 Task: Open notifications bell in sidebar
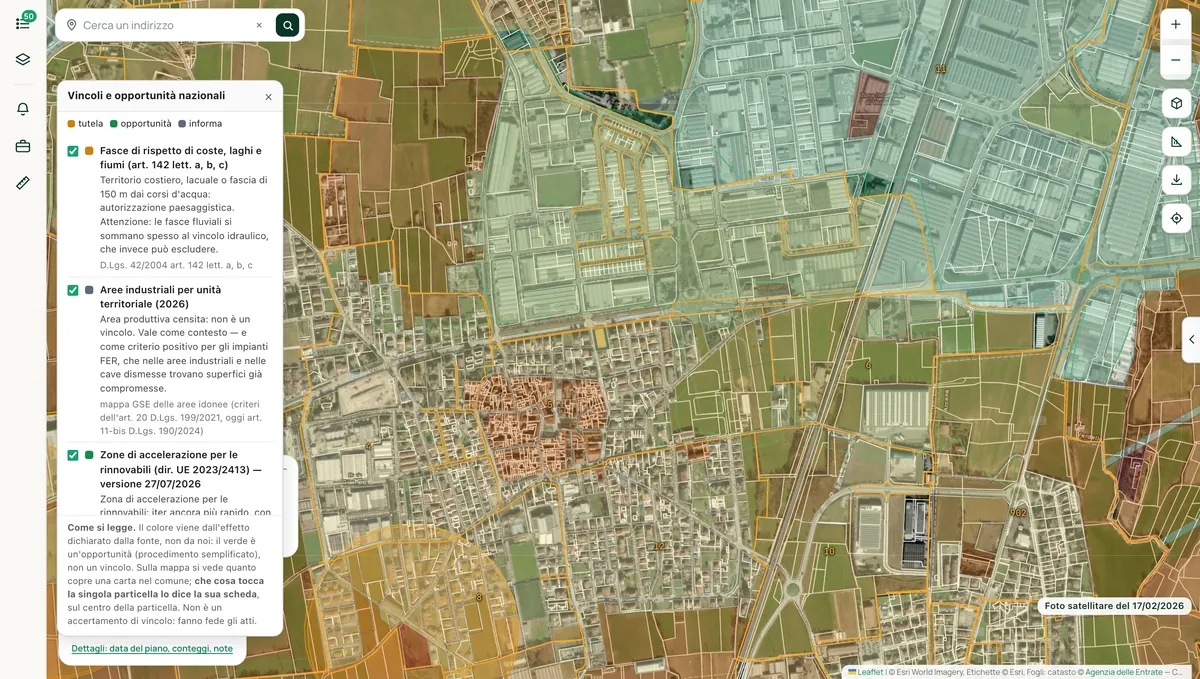[x=23, y=109]
